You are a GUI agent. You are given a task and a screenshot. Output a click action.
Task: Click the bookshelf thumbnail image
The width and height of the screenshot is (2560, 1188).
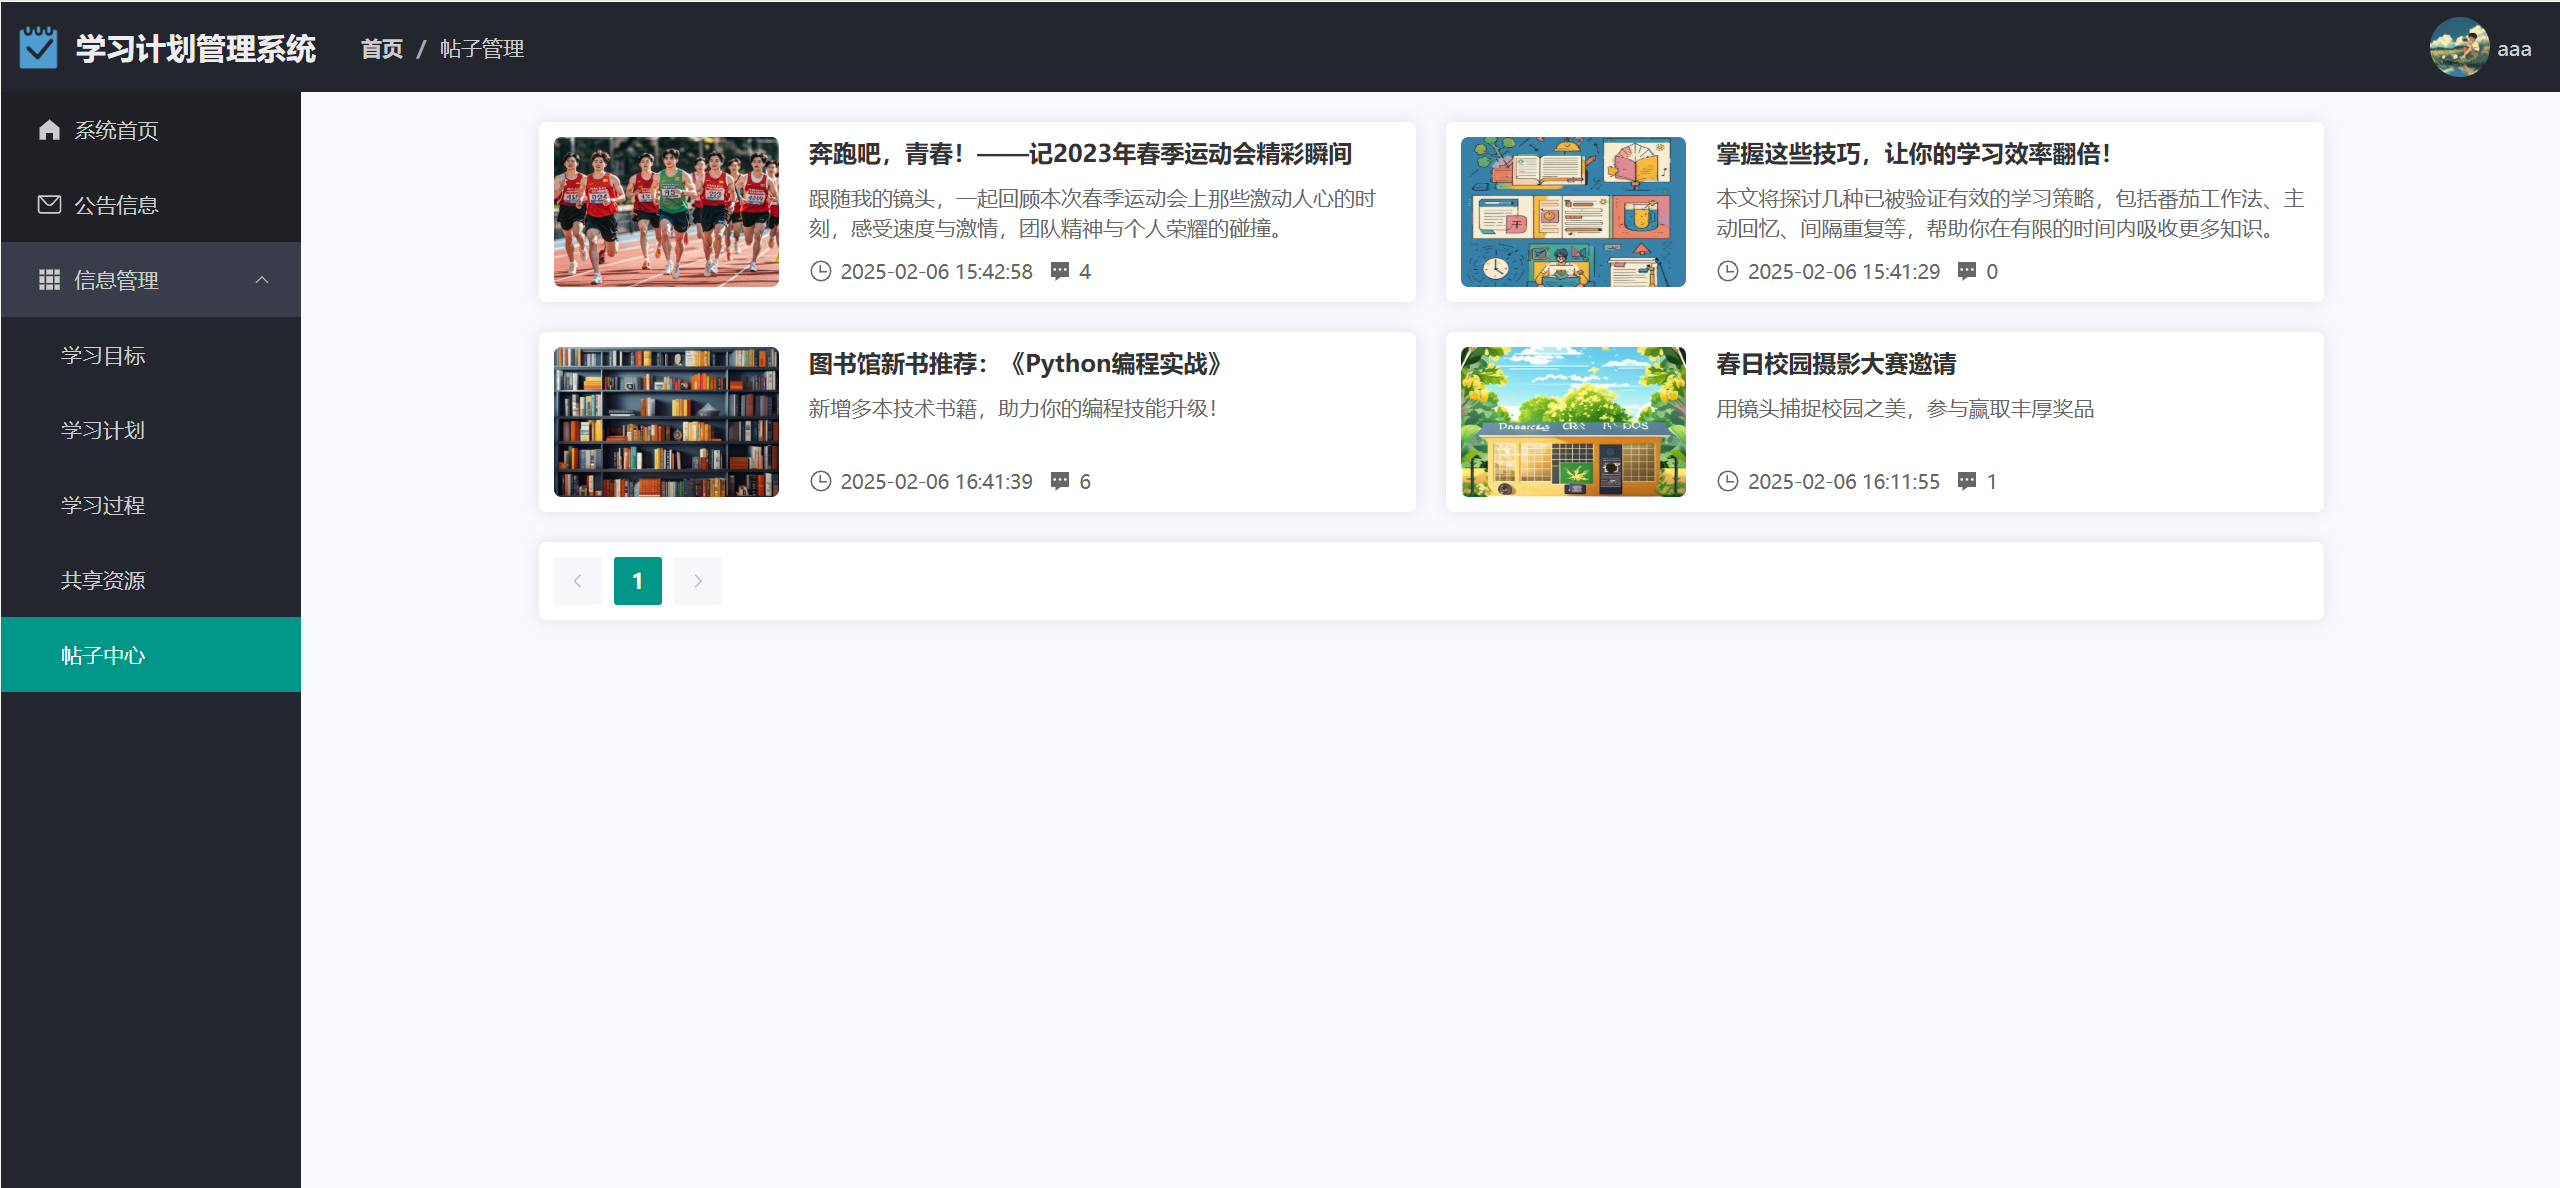[666, 422]
